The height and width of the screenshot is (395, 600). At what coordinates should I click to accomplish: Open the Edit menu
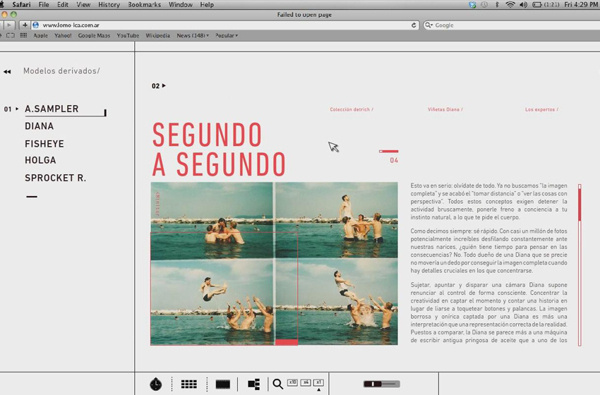coord(62,5)
